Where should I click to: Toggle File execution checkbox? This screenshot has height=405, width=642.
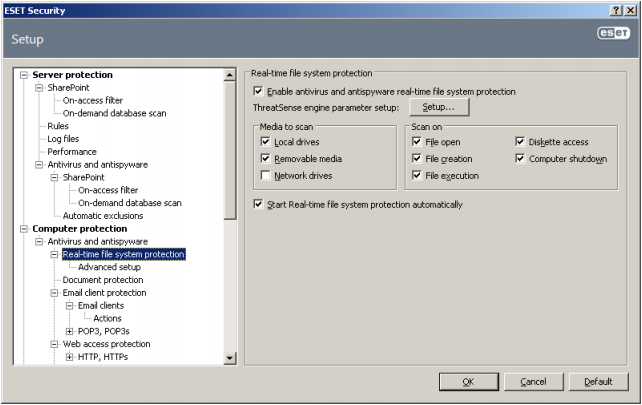point(416,175)
